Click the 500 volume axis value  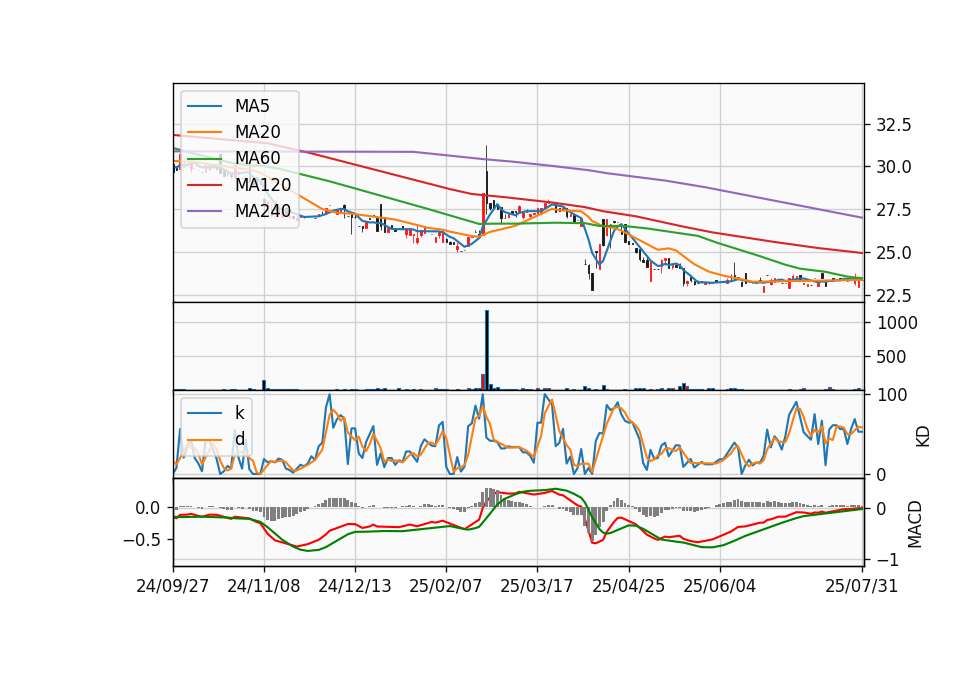[x=891, y=357]
